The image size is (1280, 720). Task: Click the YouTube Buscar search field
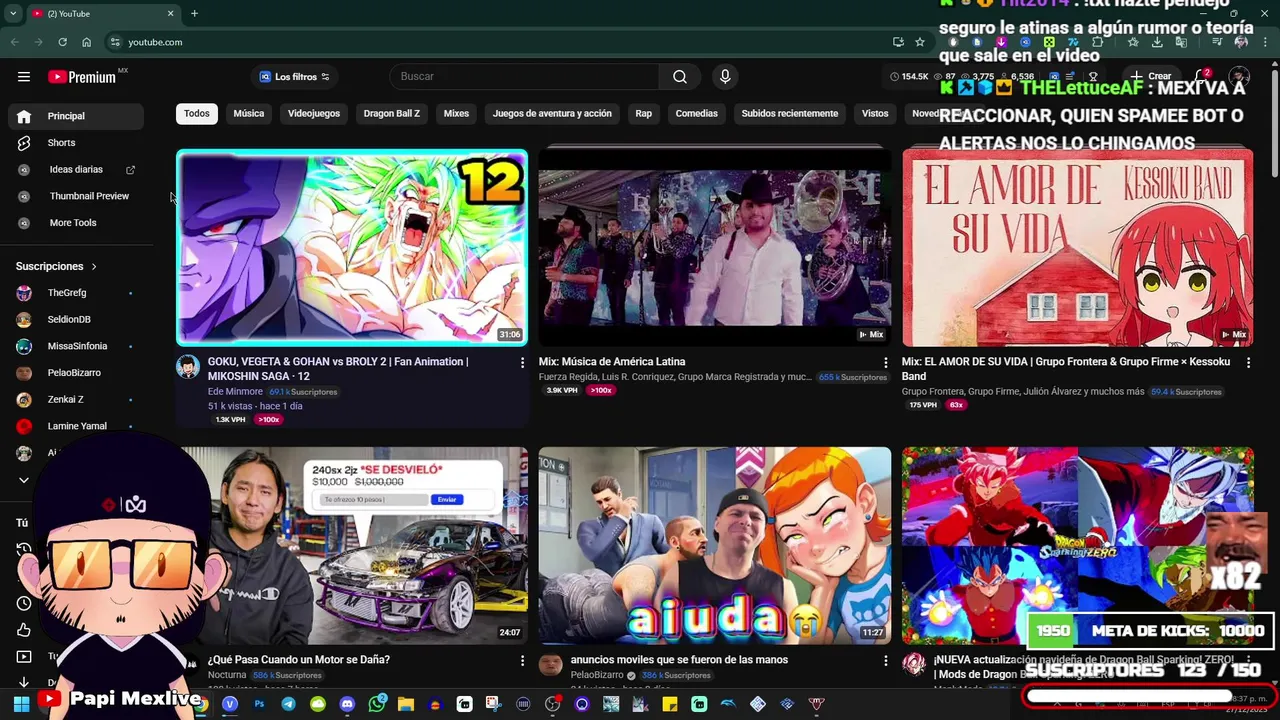point(524,77)
